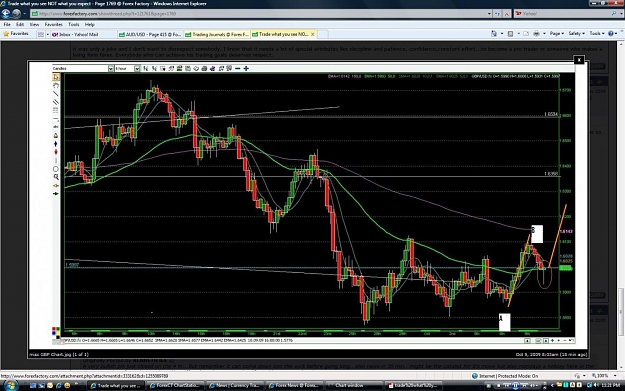Select the green arrow tool in chart sidebar
This screenshot has width=625, height=391.
click(x=56, y=194)
